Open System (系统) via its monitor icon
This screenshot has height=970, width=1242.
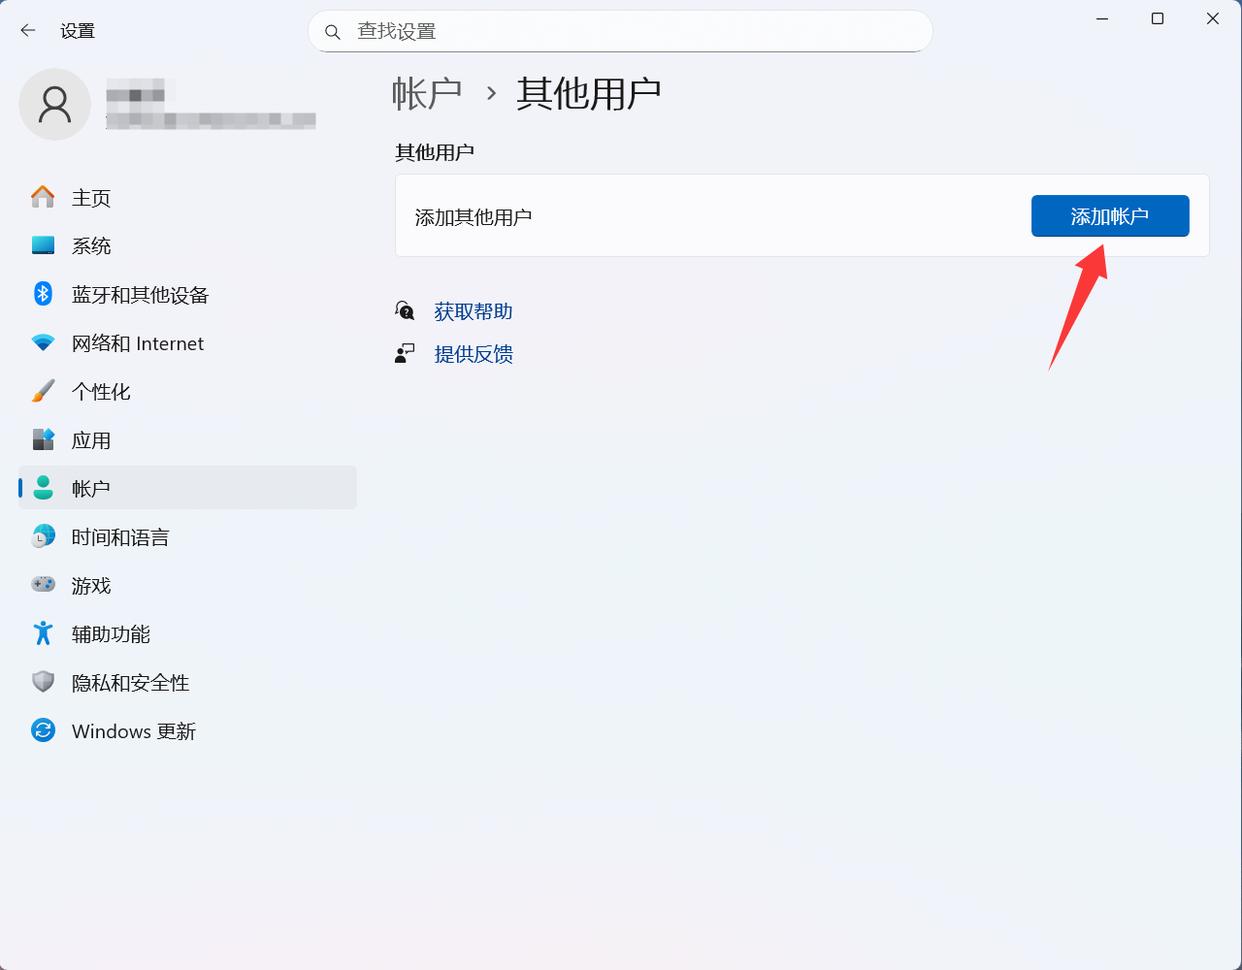coord(43,245)
